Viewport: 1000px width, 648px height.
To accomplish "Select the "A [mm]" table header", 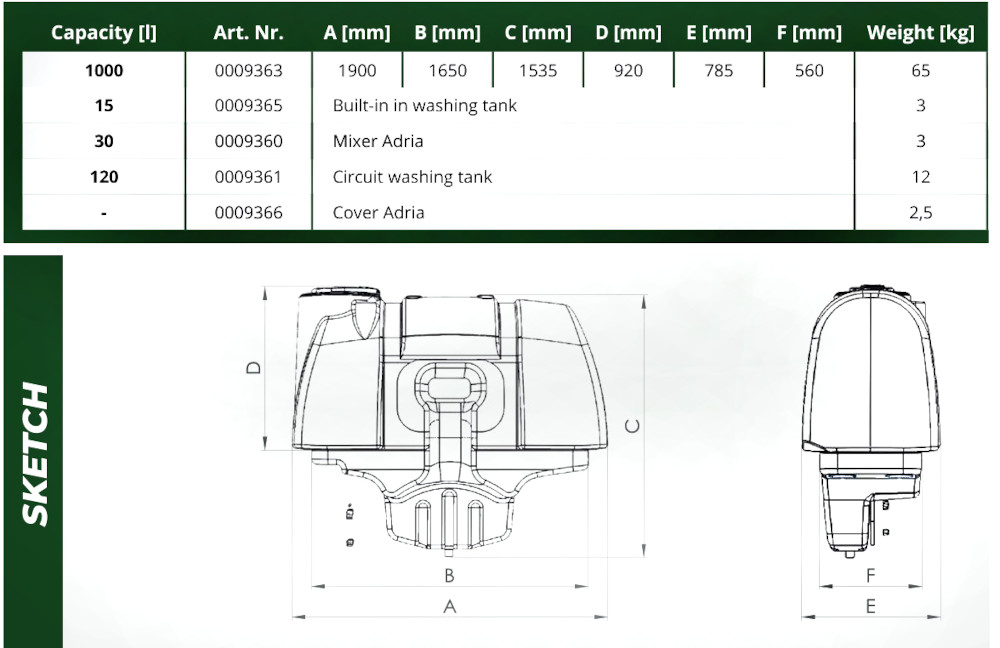I will 357,33.
